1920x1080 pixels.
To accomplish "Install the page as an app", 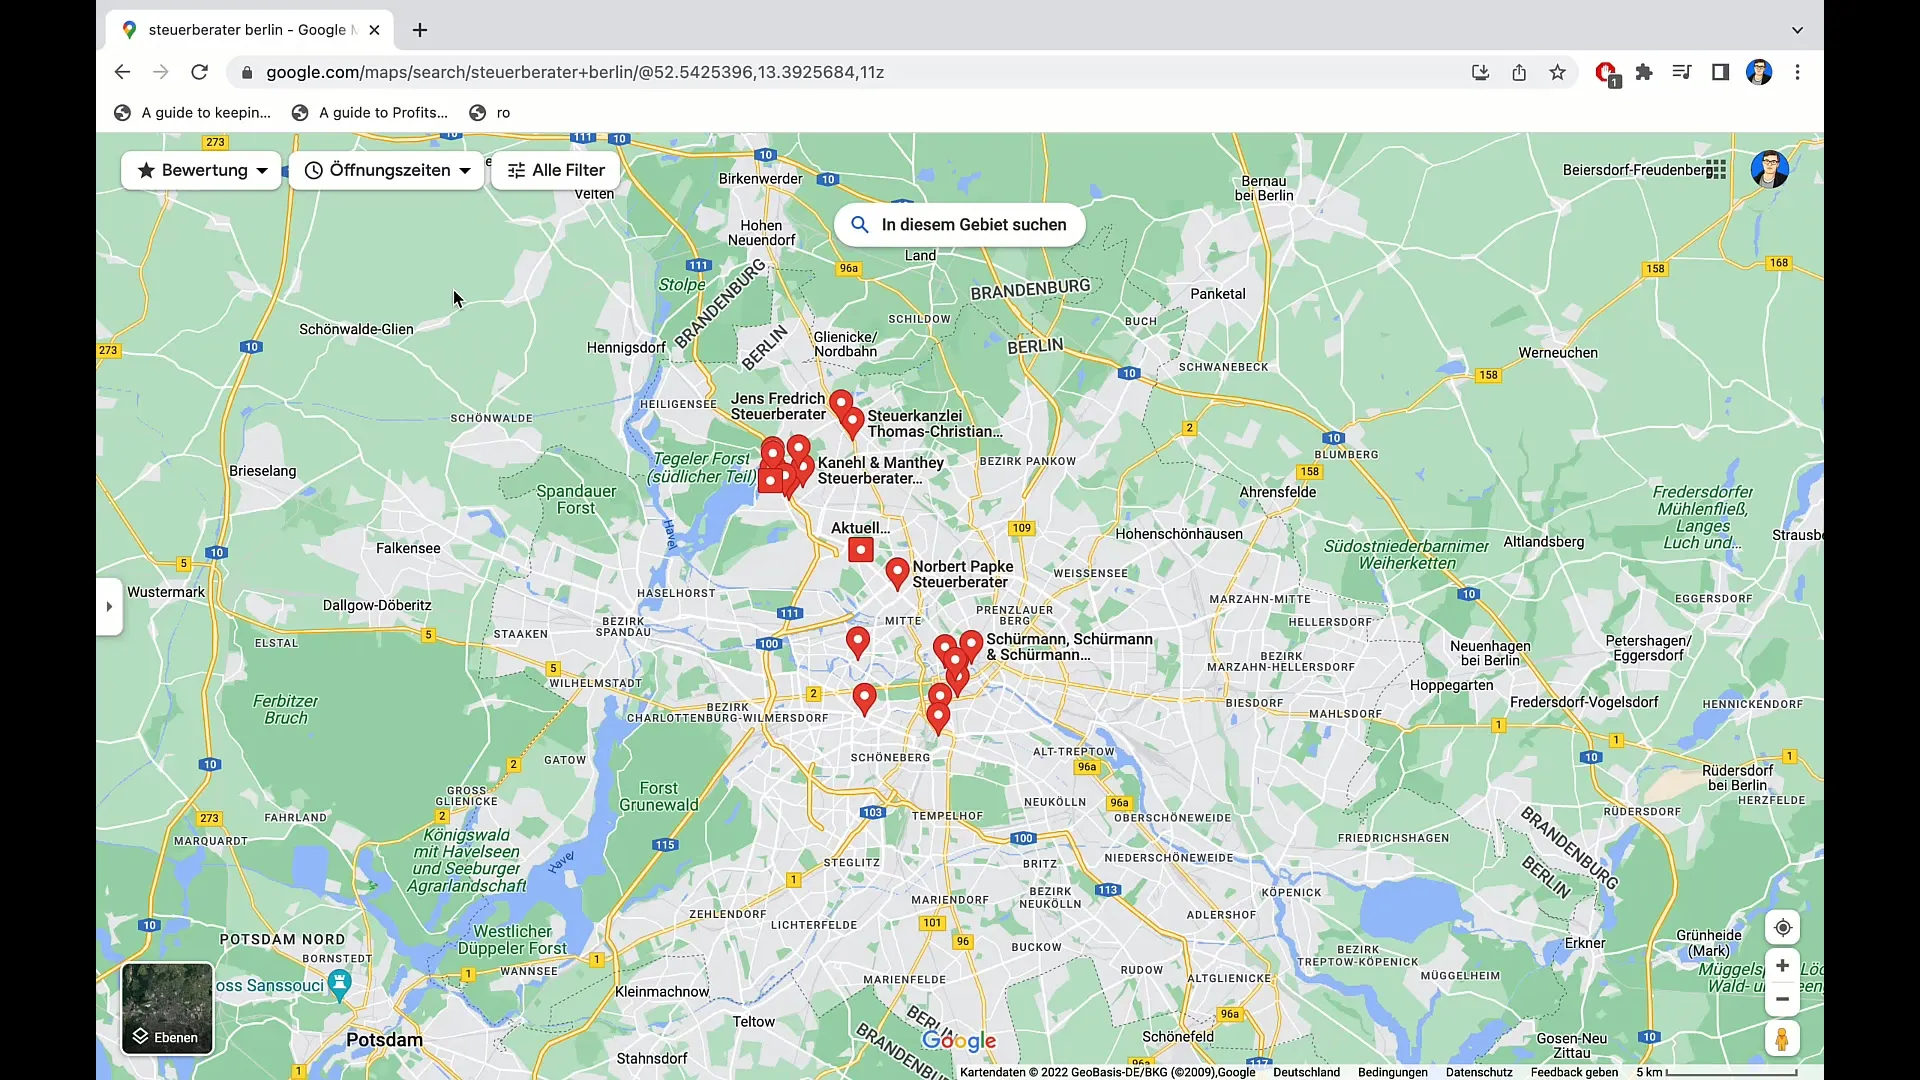I will tap(1481, 72).
